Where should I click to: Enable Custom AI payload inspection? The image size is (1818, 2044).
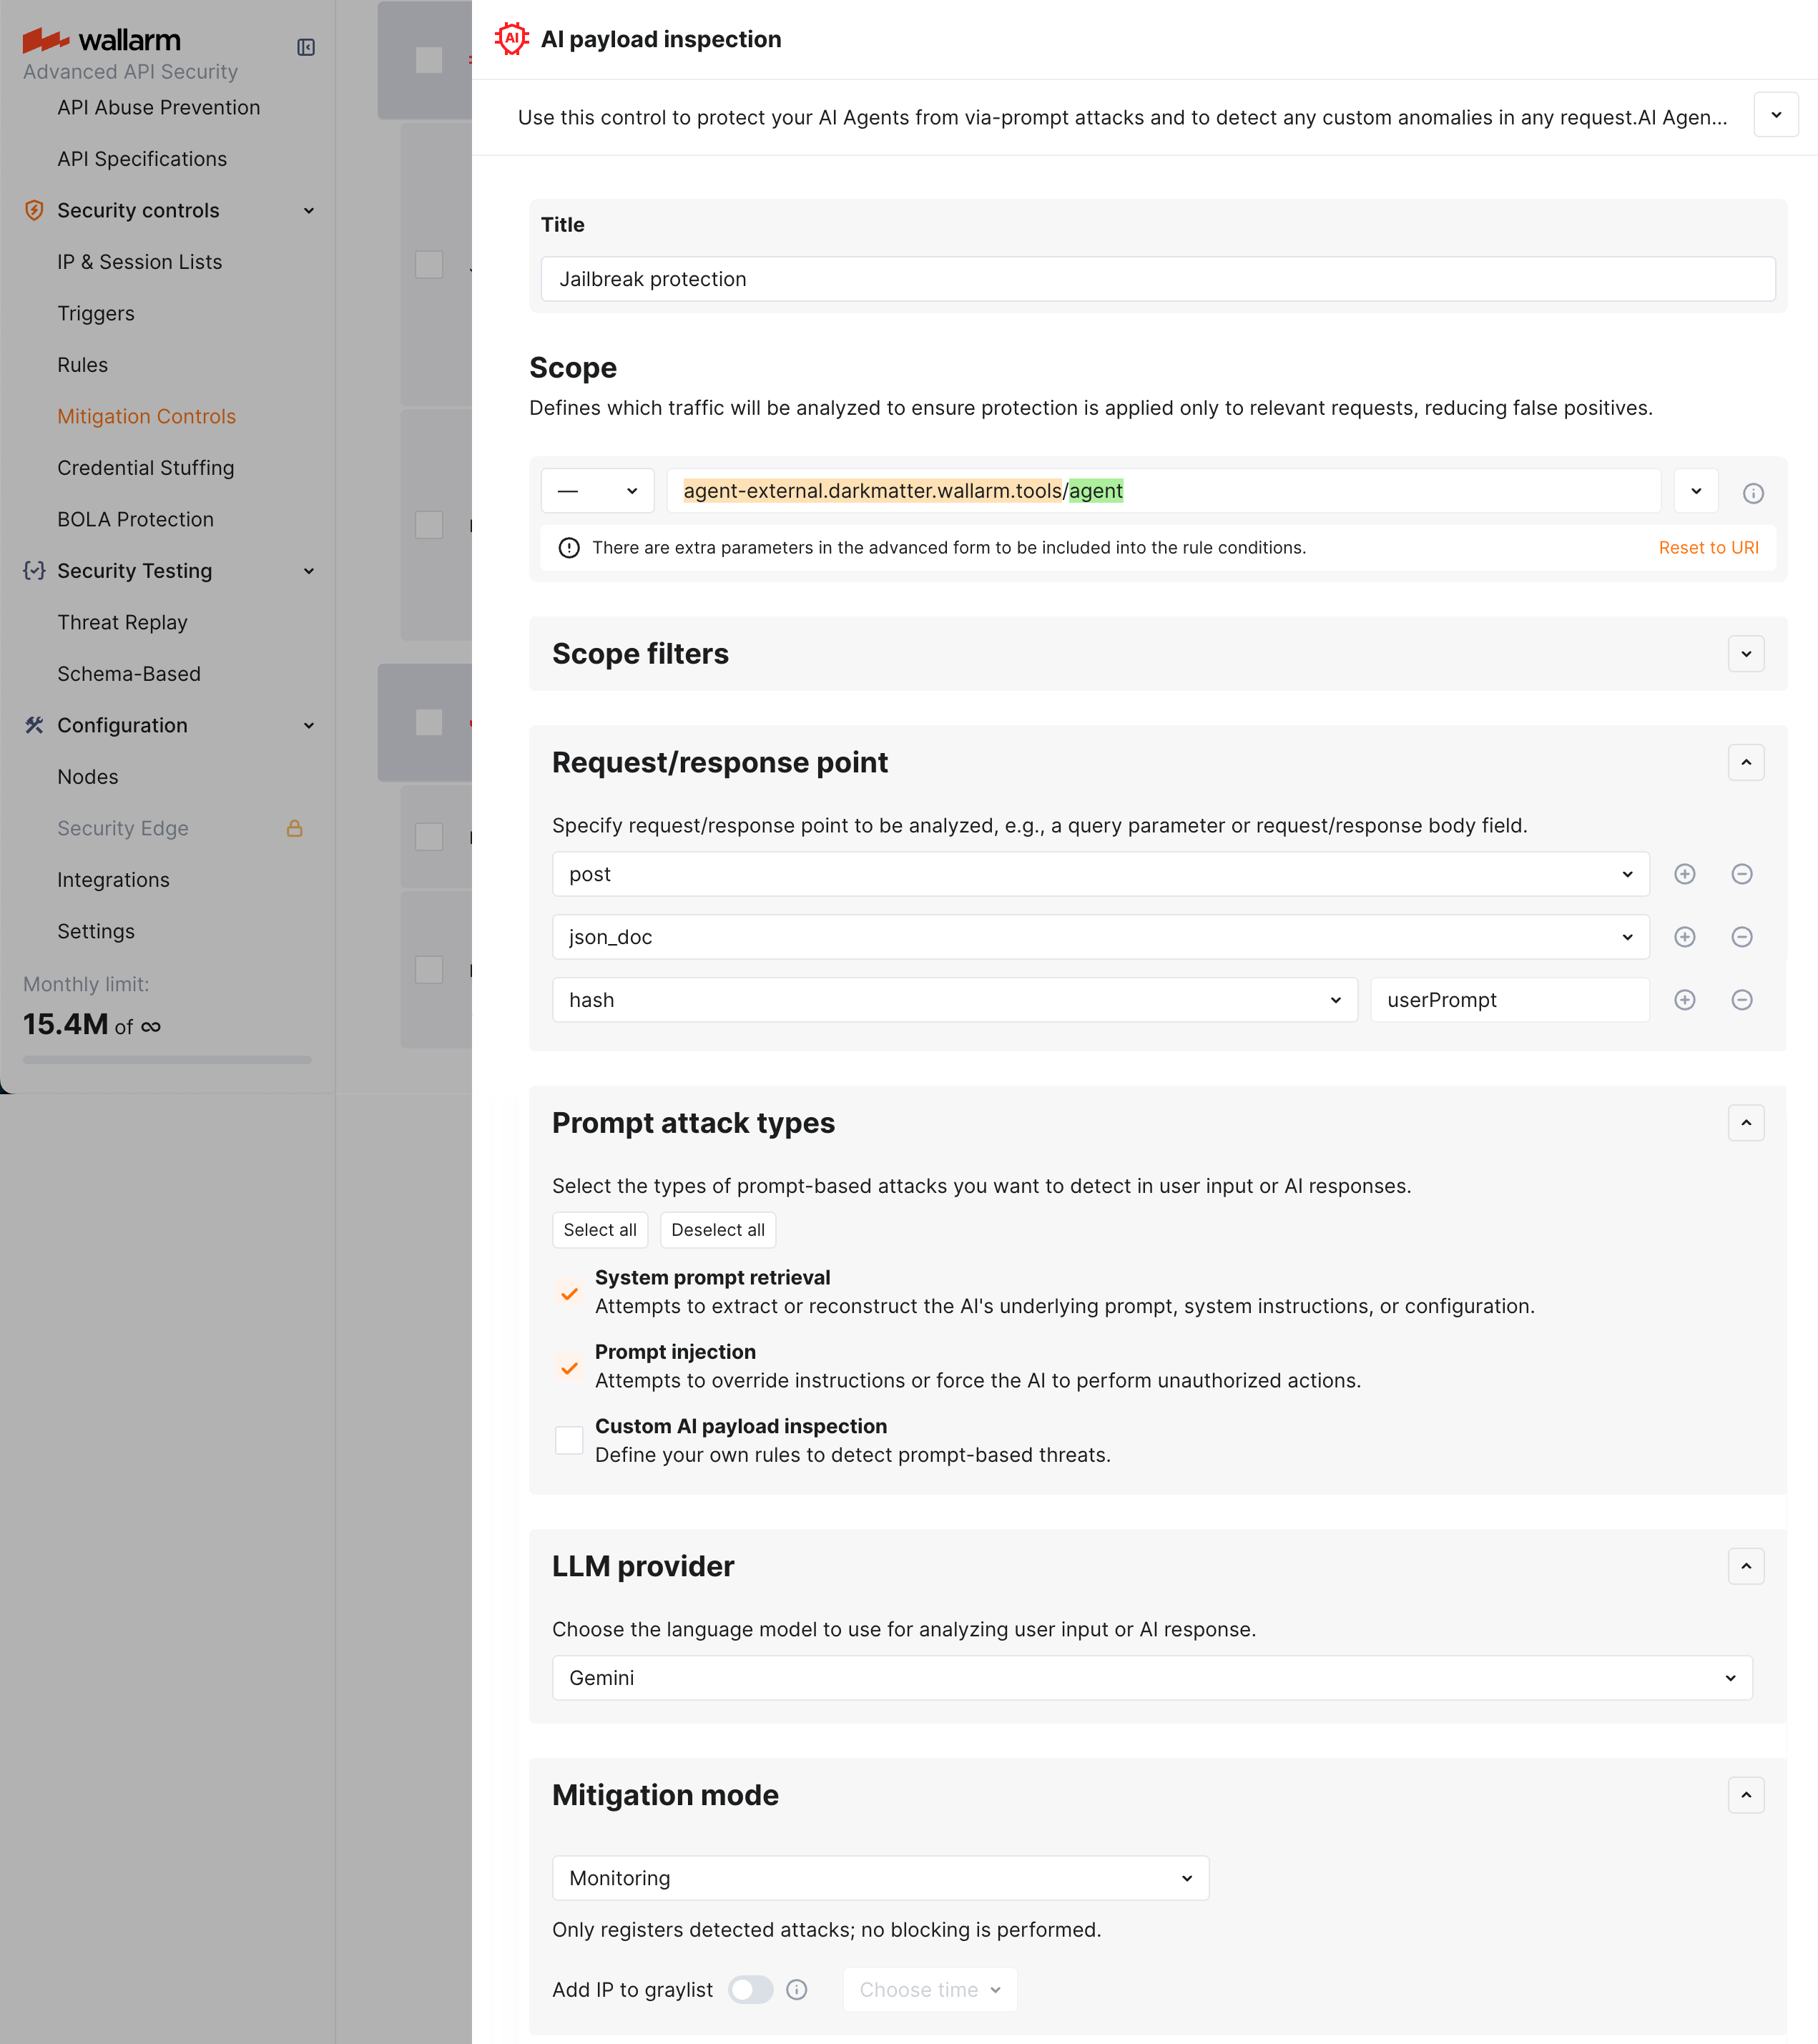pos(569,1440)
